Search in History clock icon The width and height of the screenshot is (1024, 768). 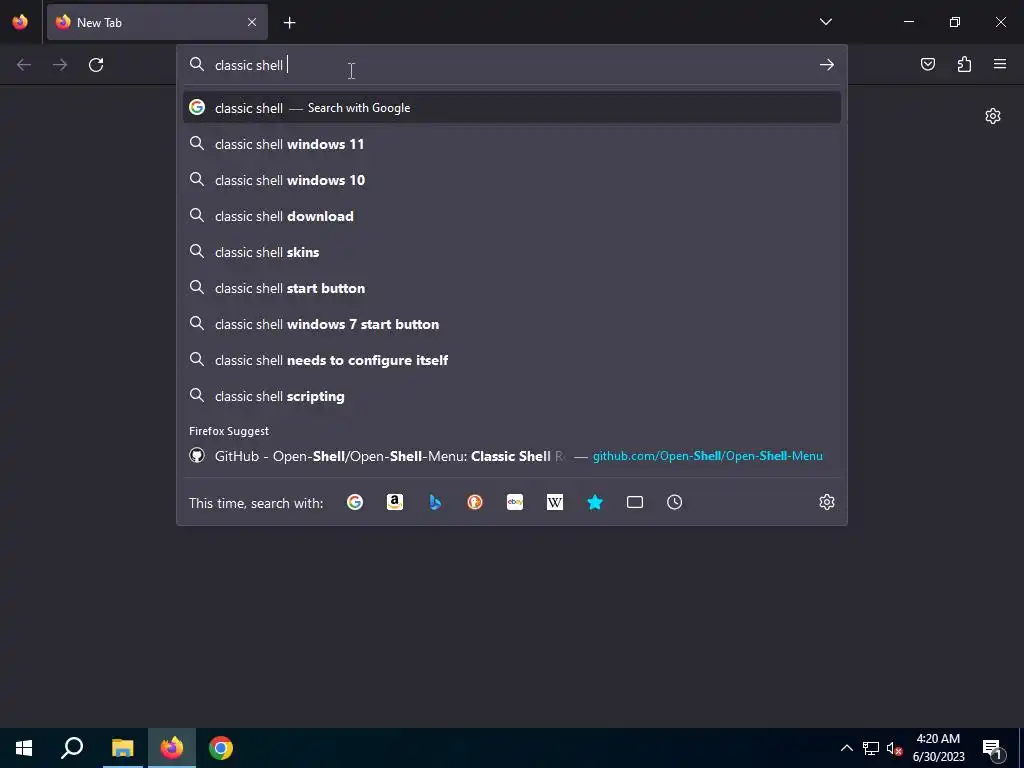[x=675, y=502]
